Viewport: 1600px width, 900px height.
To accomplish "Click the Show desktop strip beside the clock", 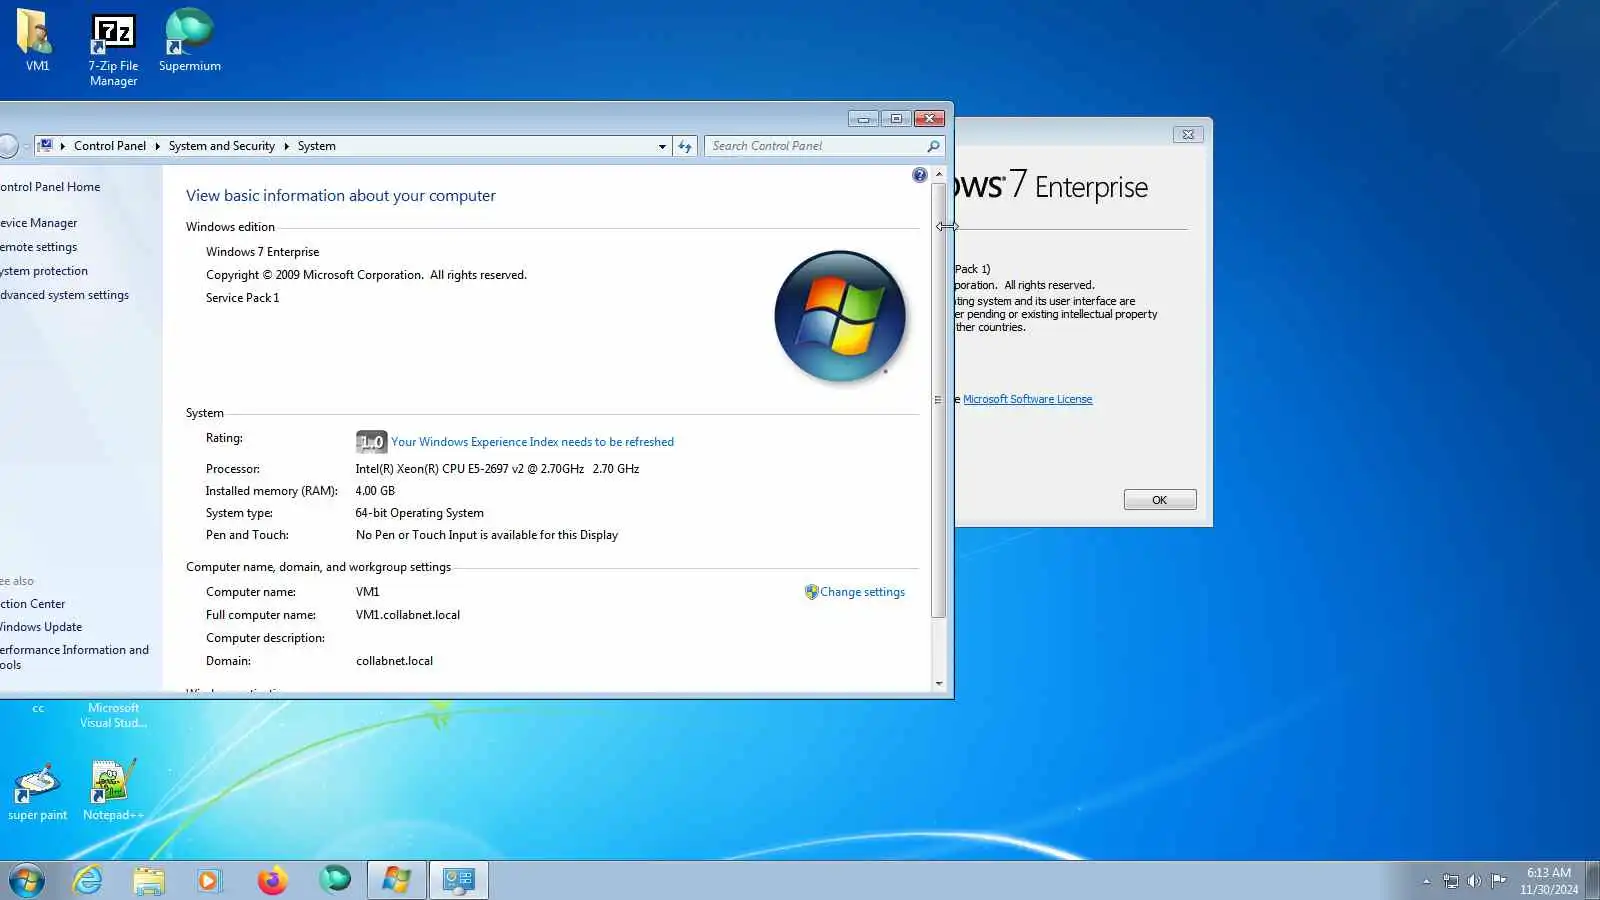I will [x=1593, y=880].
